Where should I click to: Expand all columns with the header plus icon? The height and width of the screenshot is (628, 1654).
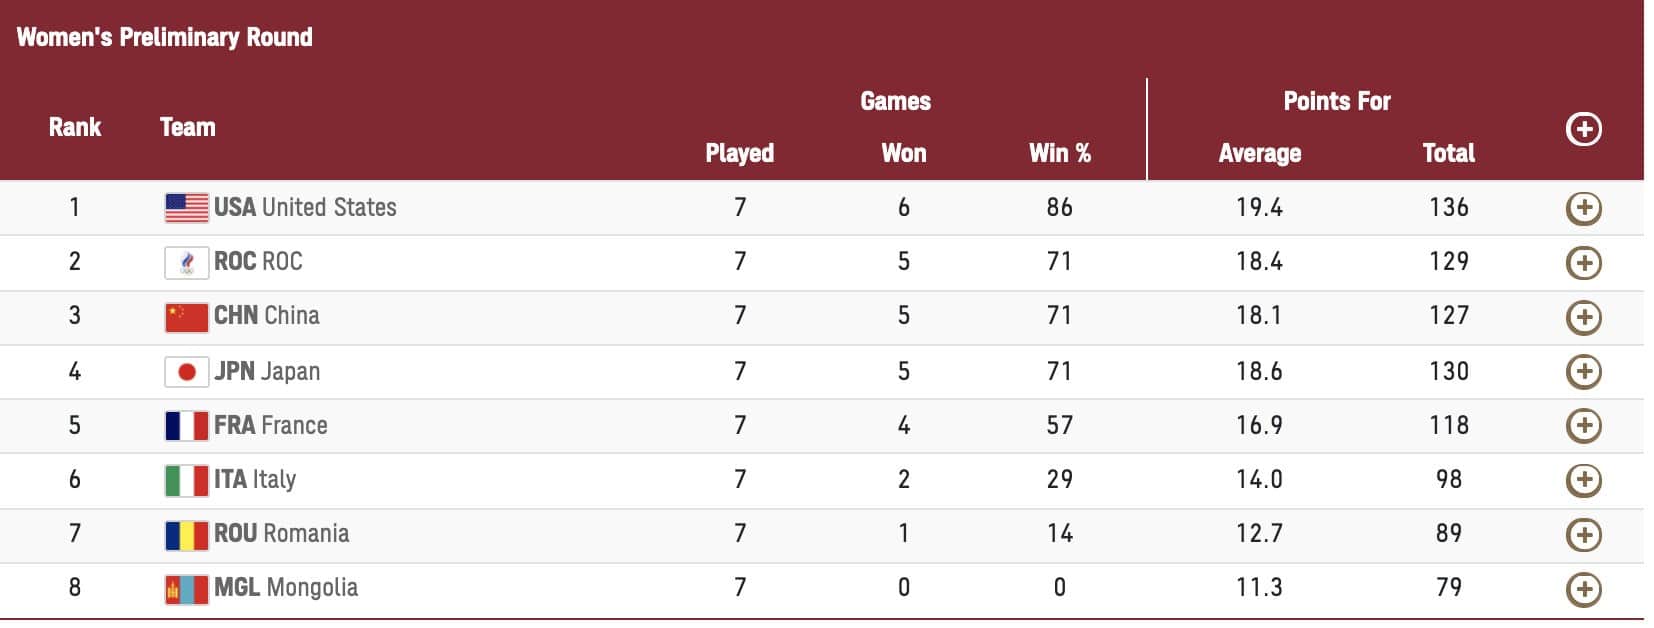point(1583,129)
